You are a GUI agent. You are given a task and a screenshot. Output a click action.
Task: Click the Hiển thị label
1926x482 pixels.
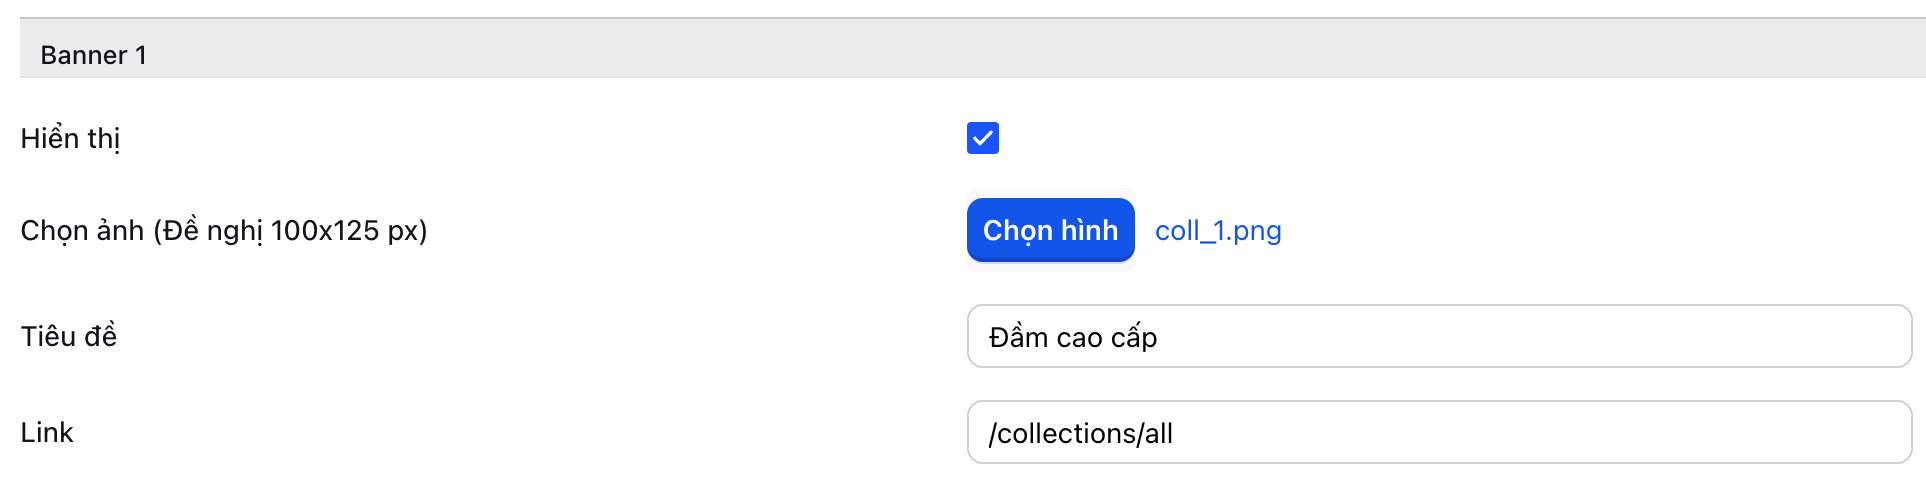click(70, 138)
